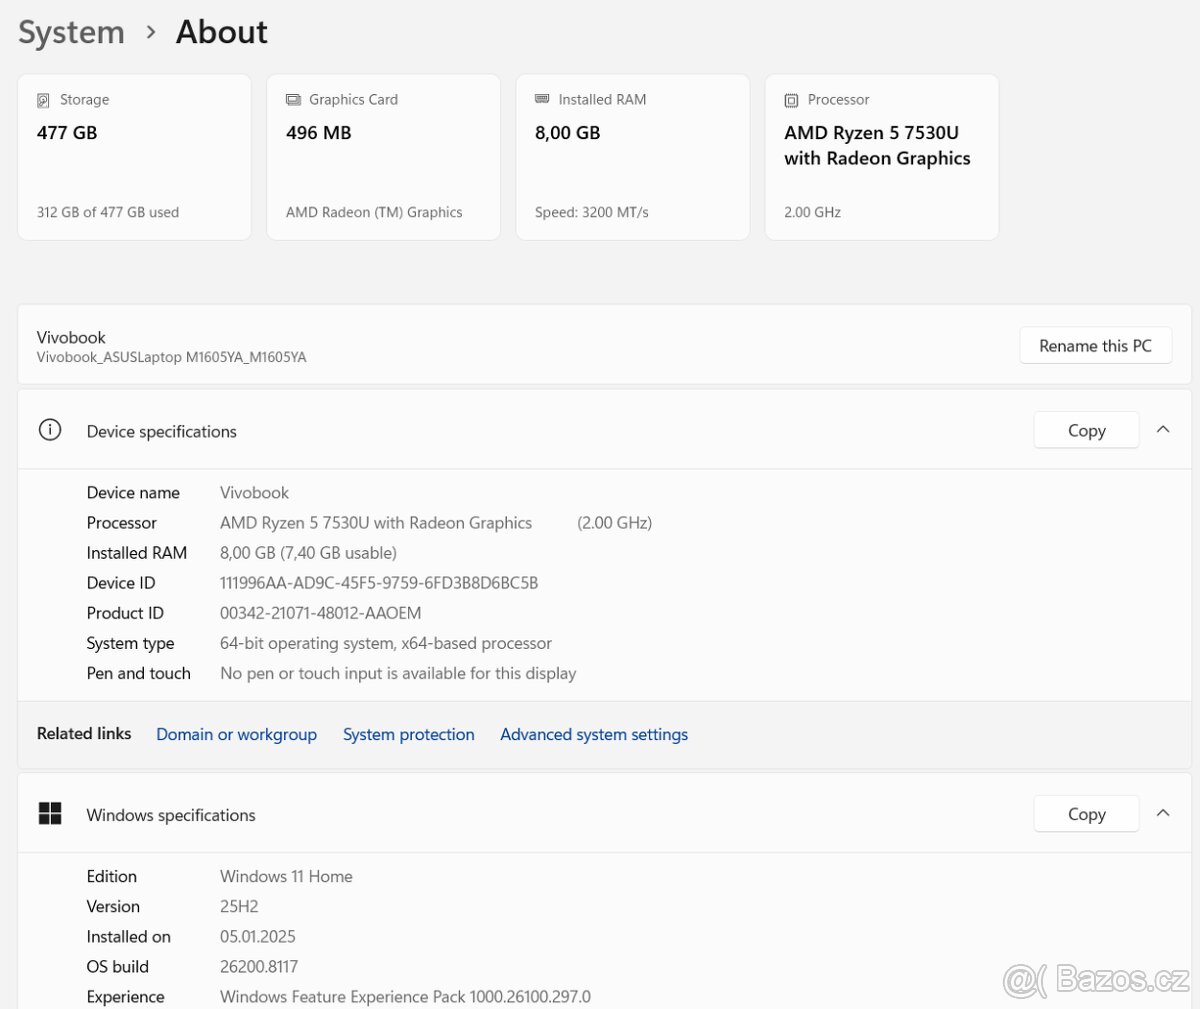Click the 'Device ID' label
This screenshot has width=1200, height=1009.
(121, 583)
